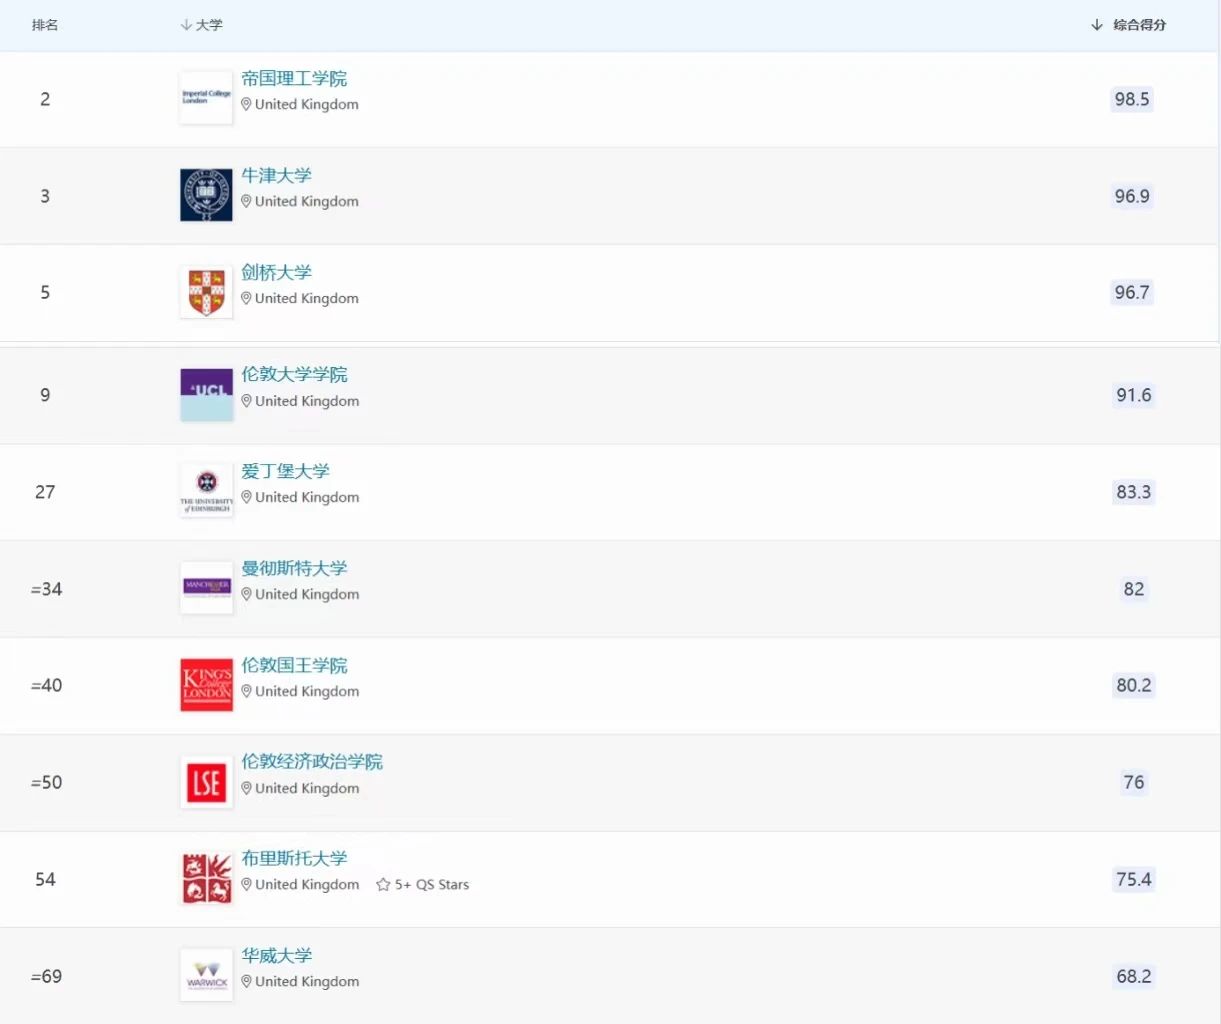Open the University of Bristol logo
1221x1024 pixels.
pyautogui.click(x=206, y=879)
